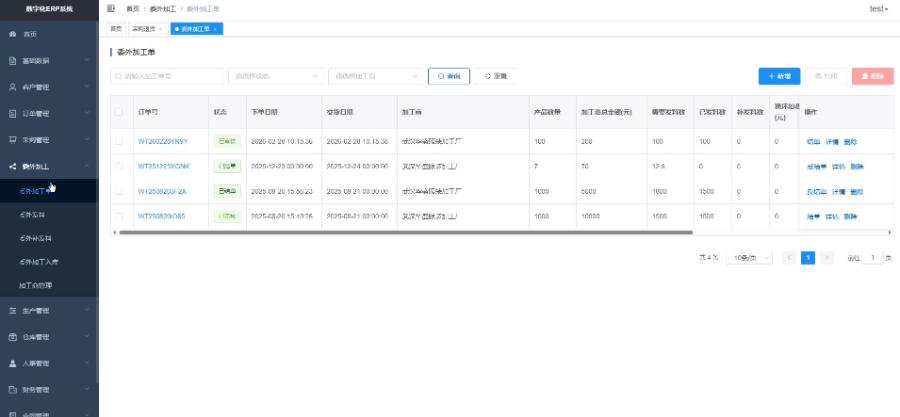Open the 加工商 processor dropdown filter
Screen dimensions: 900x417
point(375,76)
